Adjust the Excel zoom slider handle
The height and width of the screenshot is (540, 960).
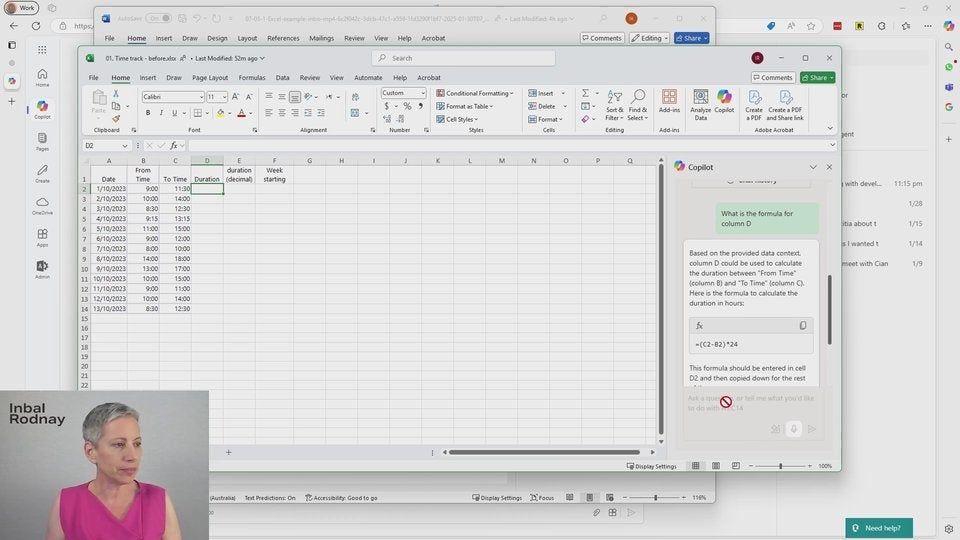pos(780,466)
